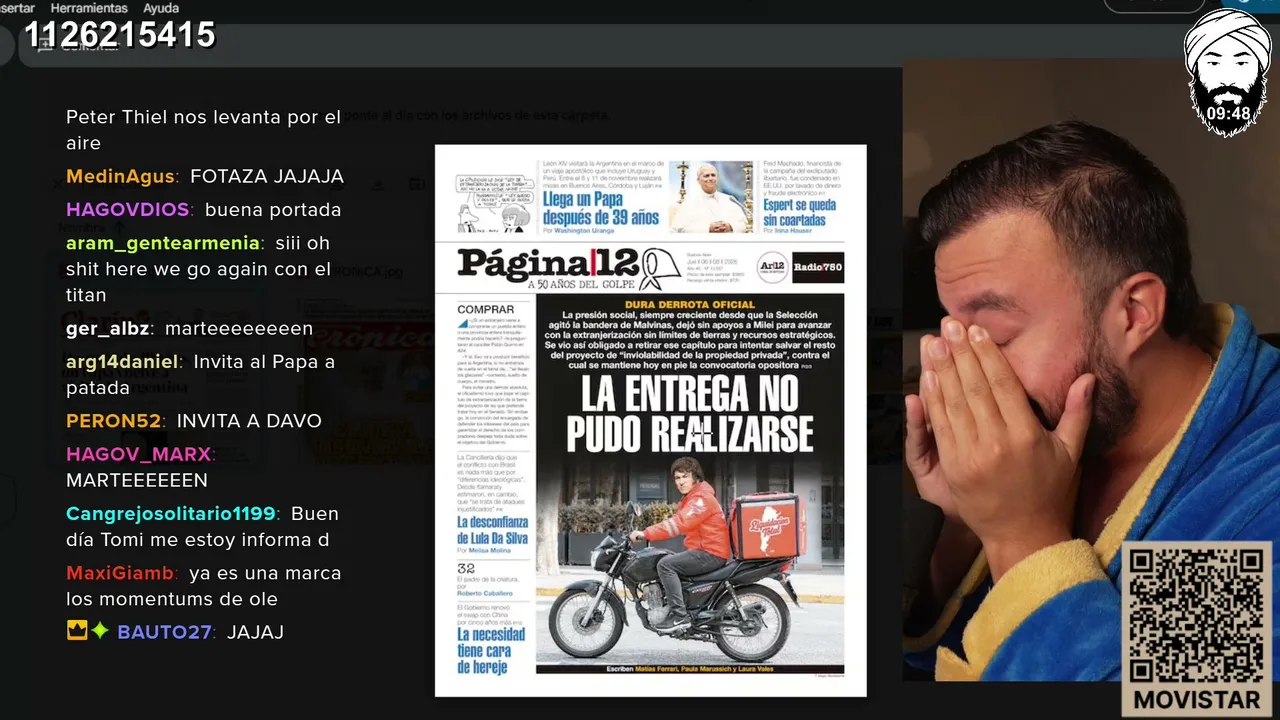Click chat username BAUTO27
1280x720 pixels.
[x=165, y=632]
